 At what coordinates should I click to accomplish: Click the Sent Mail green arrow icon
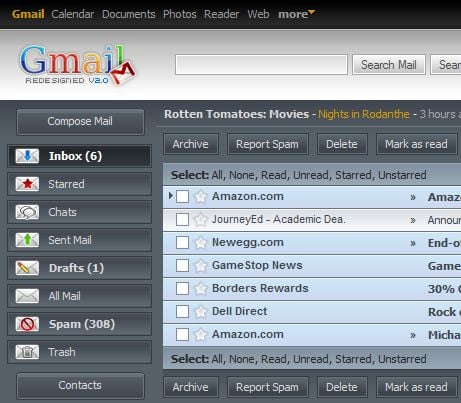(27, 240)
